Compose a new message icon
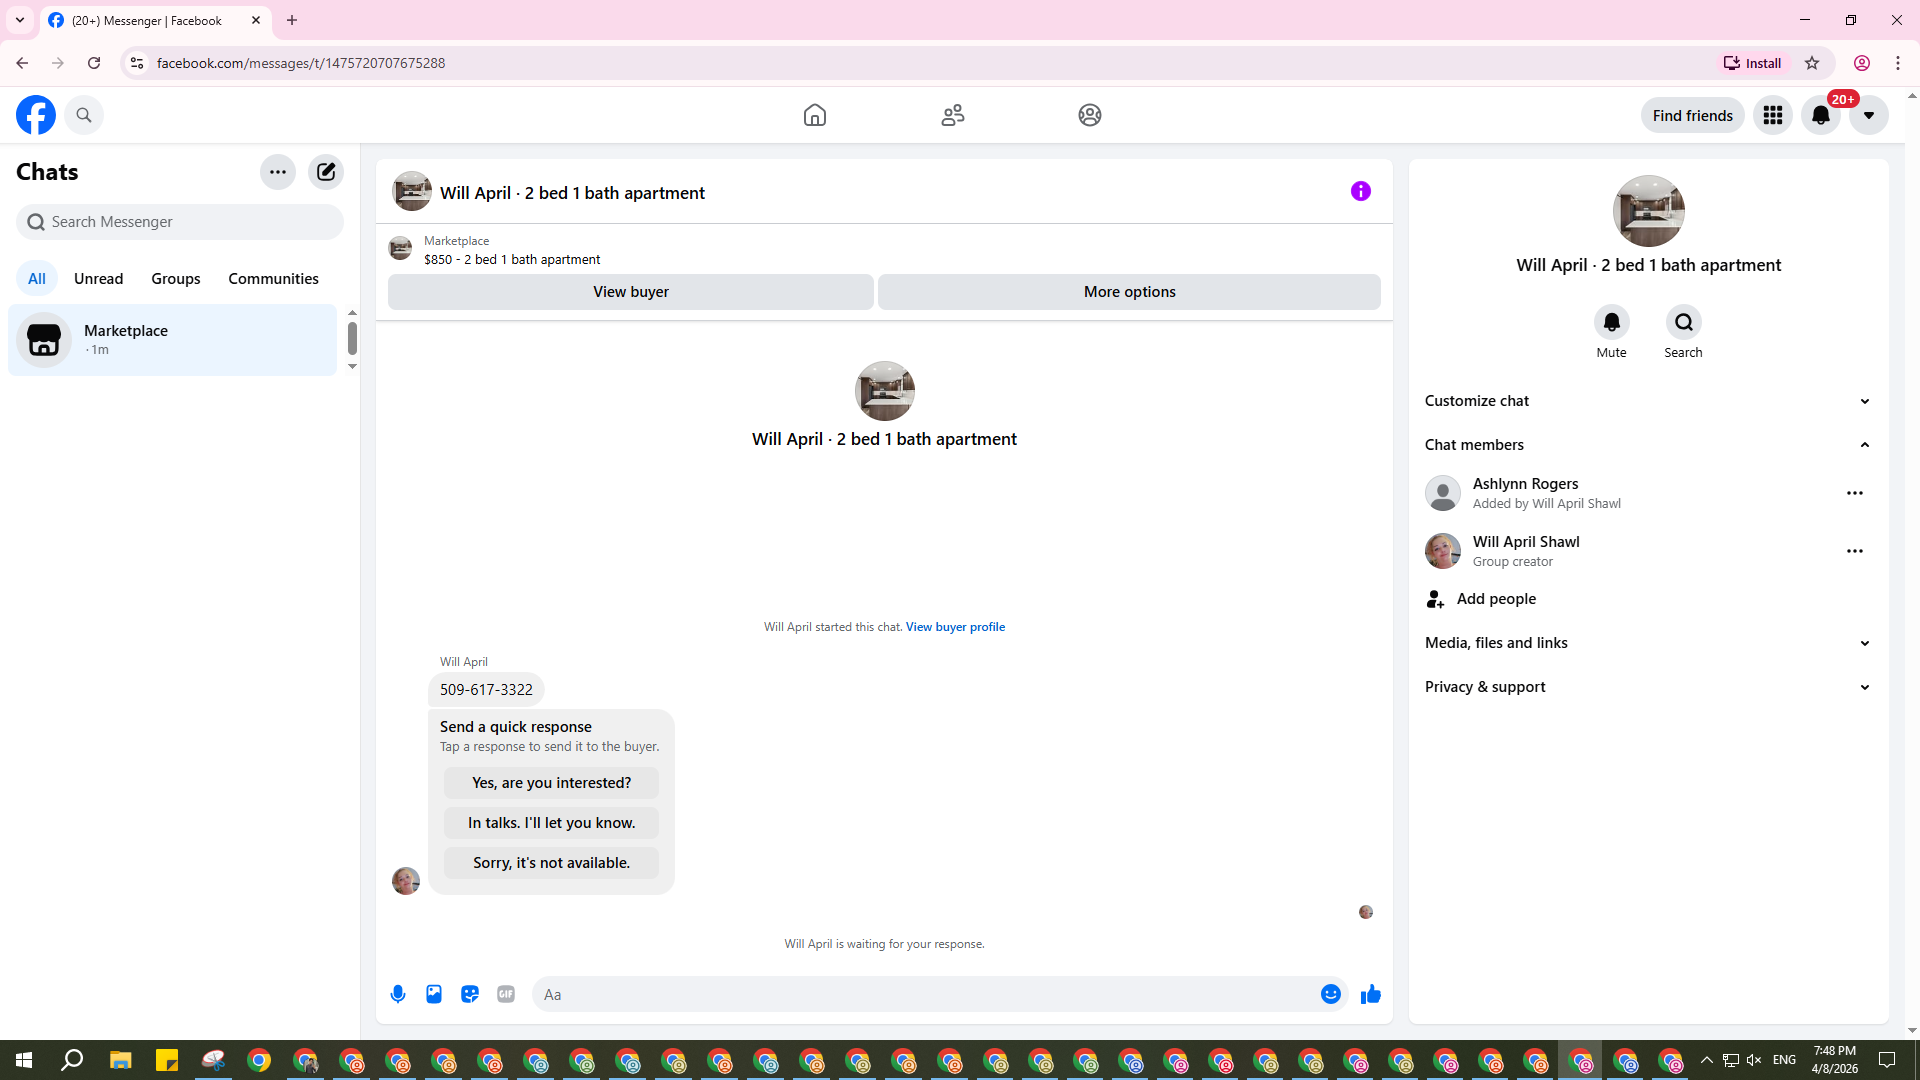 pyautogui.click(x=326, y=172)
